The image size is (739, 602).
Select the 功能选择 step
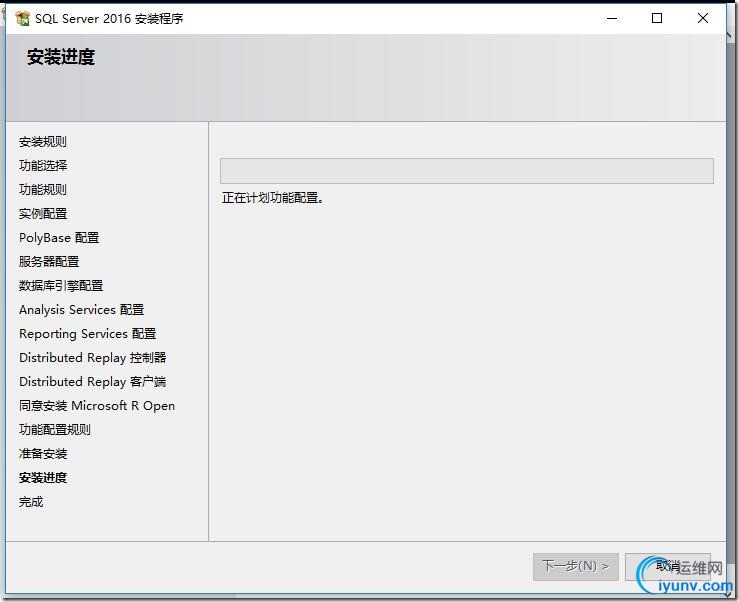tap(43, 165)
